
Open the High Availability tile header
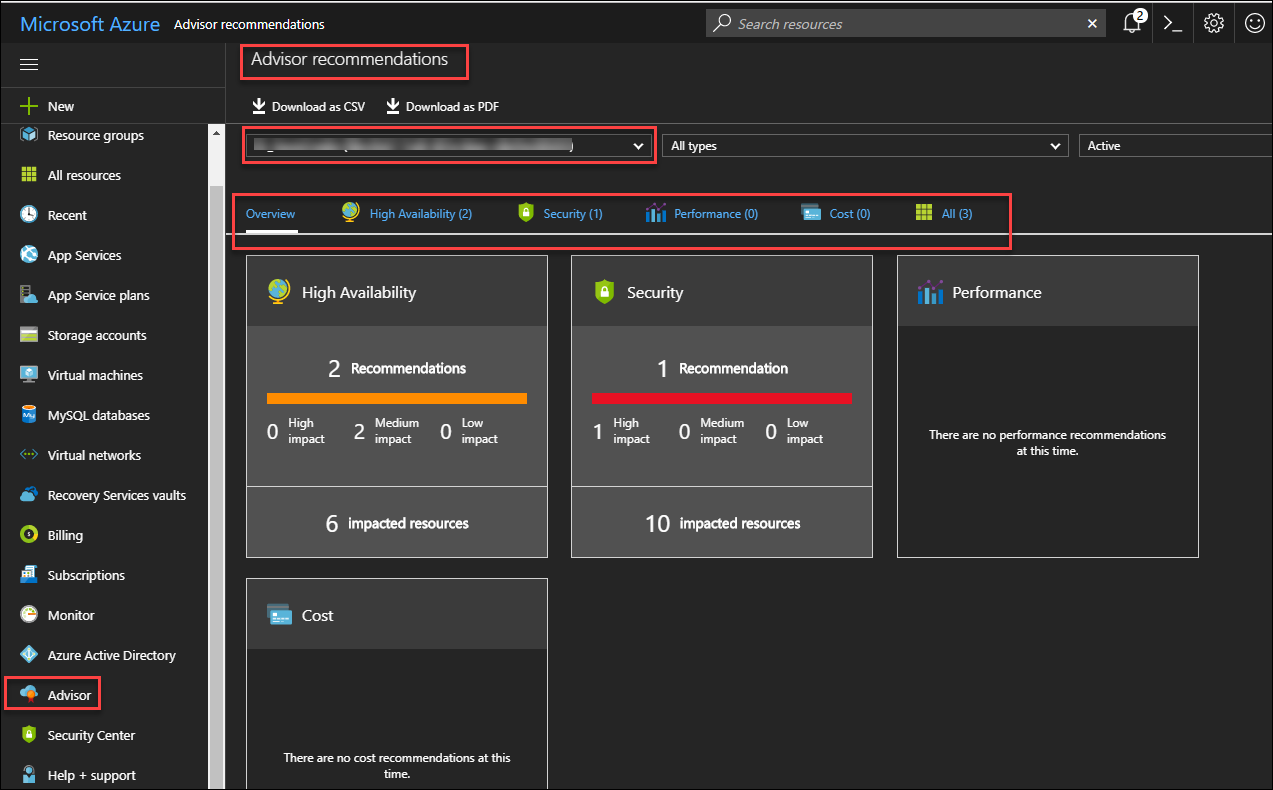tap(397, 291)
